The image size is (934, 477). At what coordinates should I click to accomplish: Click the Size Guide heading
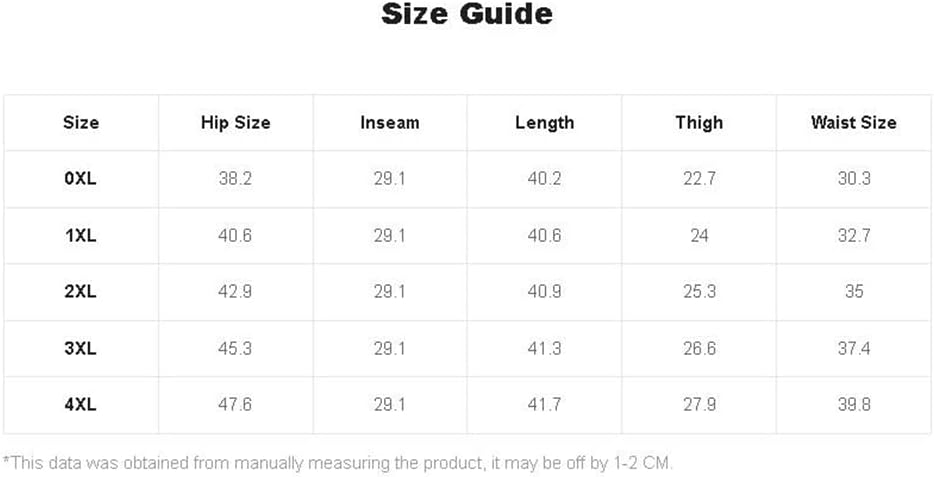467,14
